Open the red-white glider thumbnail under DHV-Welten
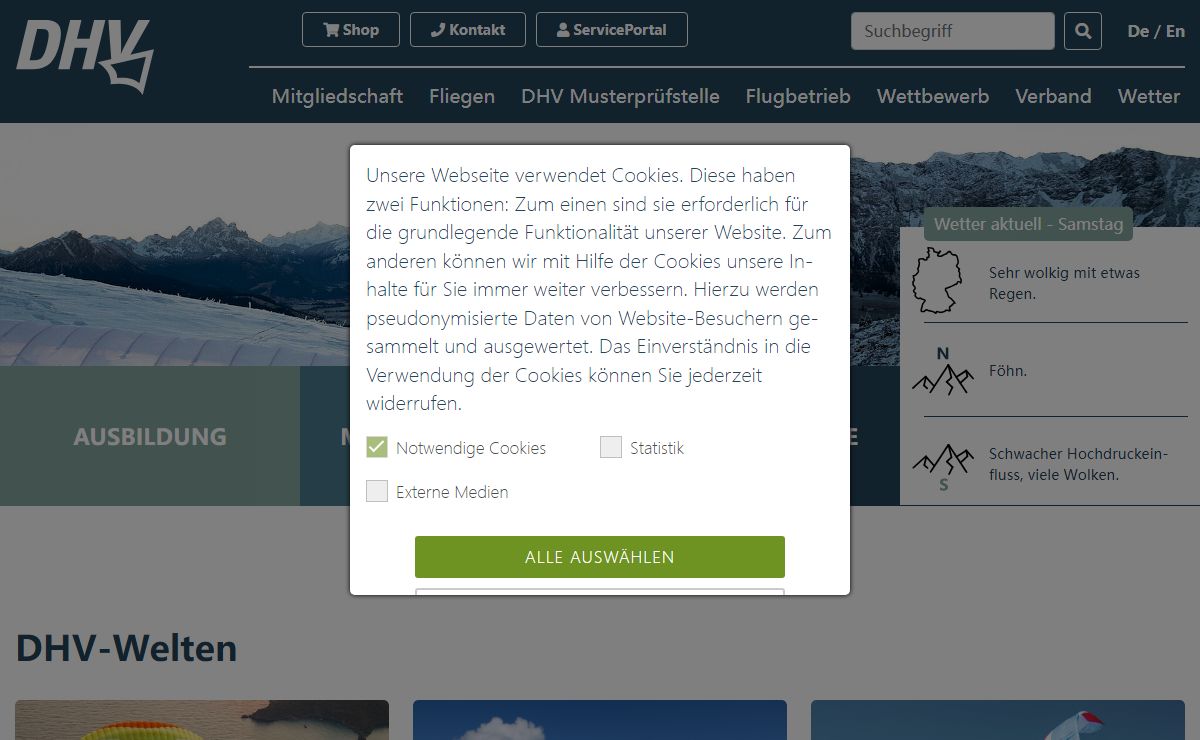The height and width of the screenshot is (740, 1200). point(998,720)
